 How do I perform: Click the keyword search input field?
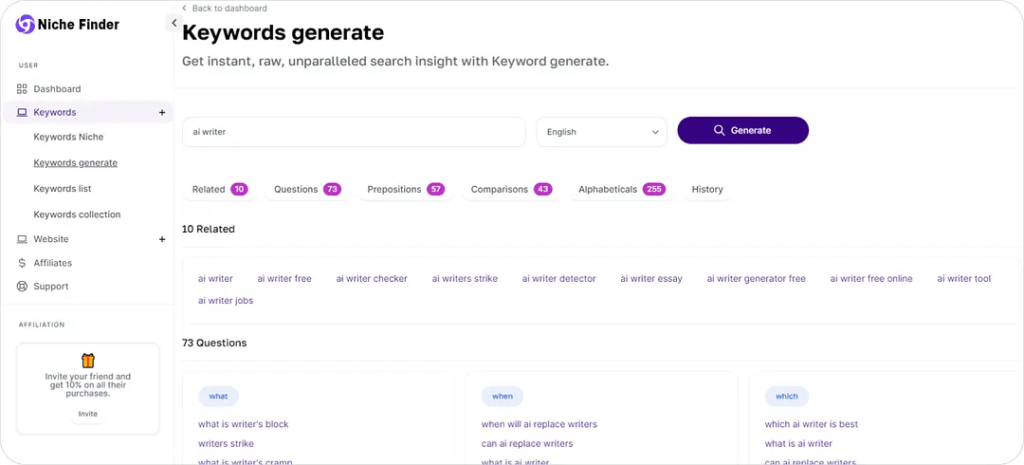tap(353, 131)
